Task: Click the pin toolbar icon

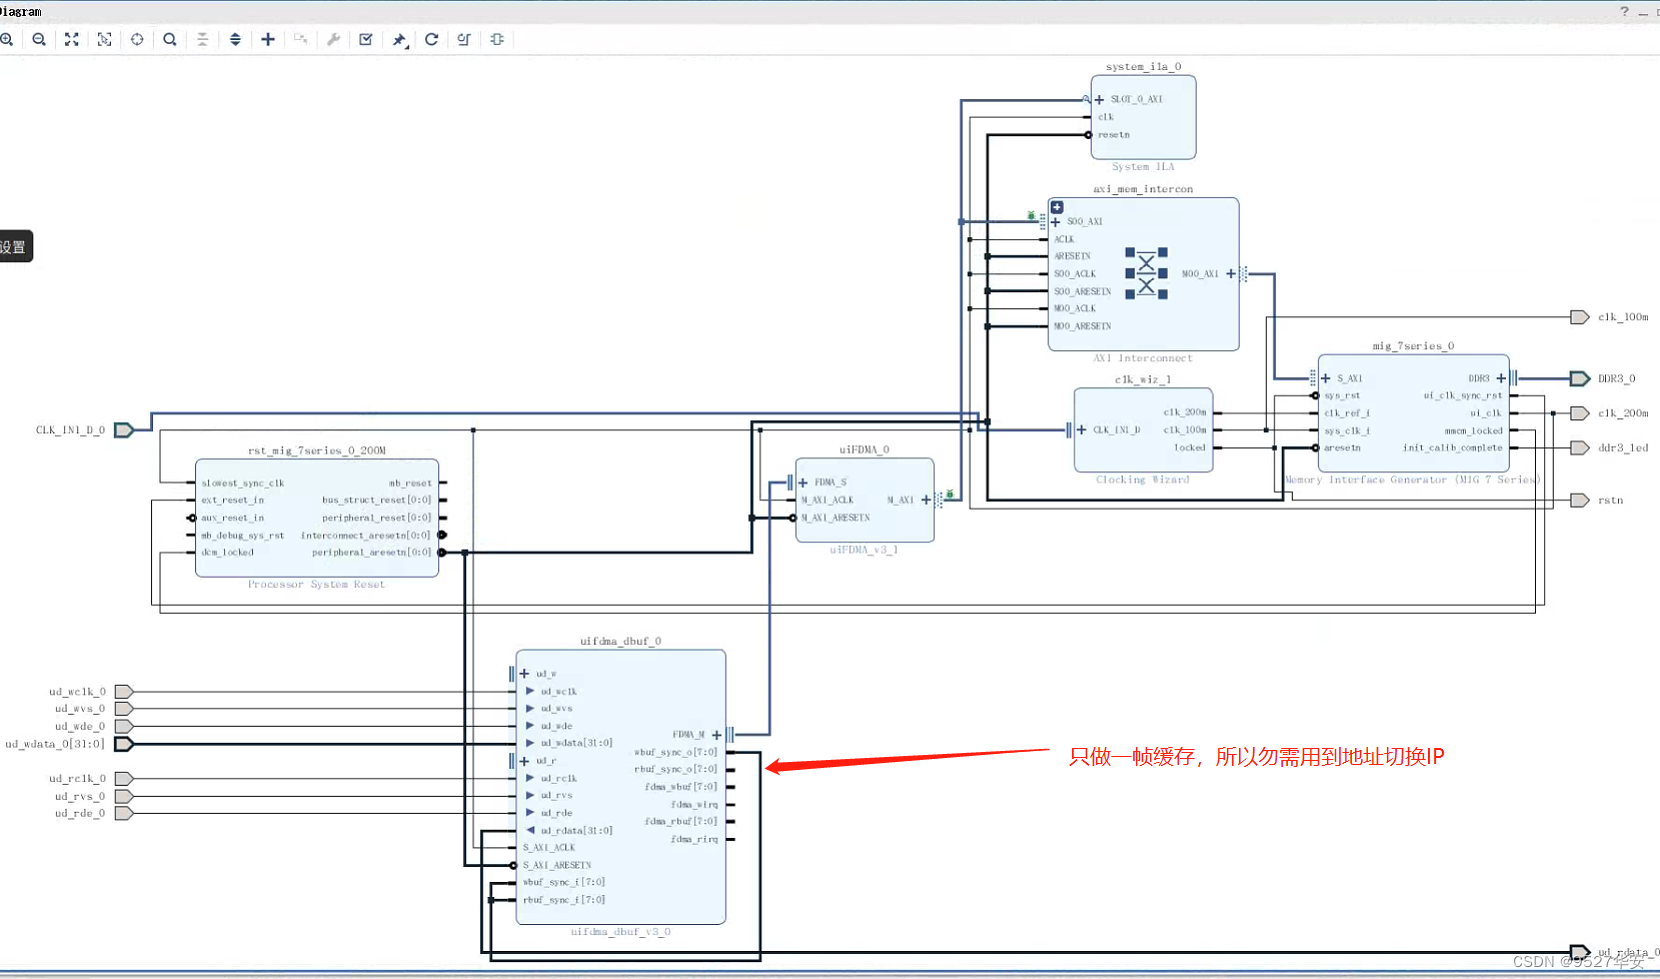Action: pyautogui.click(x=399, y=40)
